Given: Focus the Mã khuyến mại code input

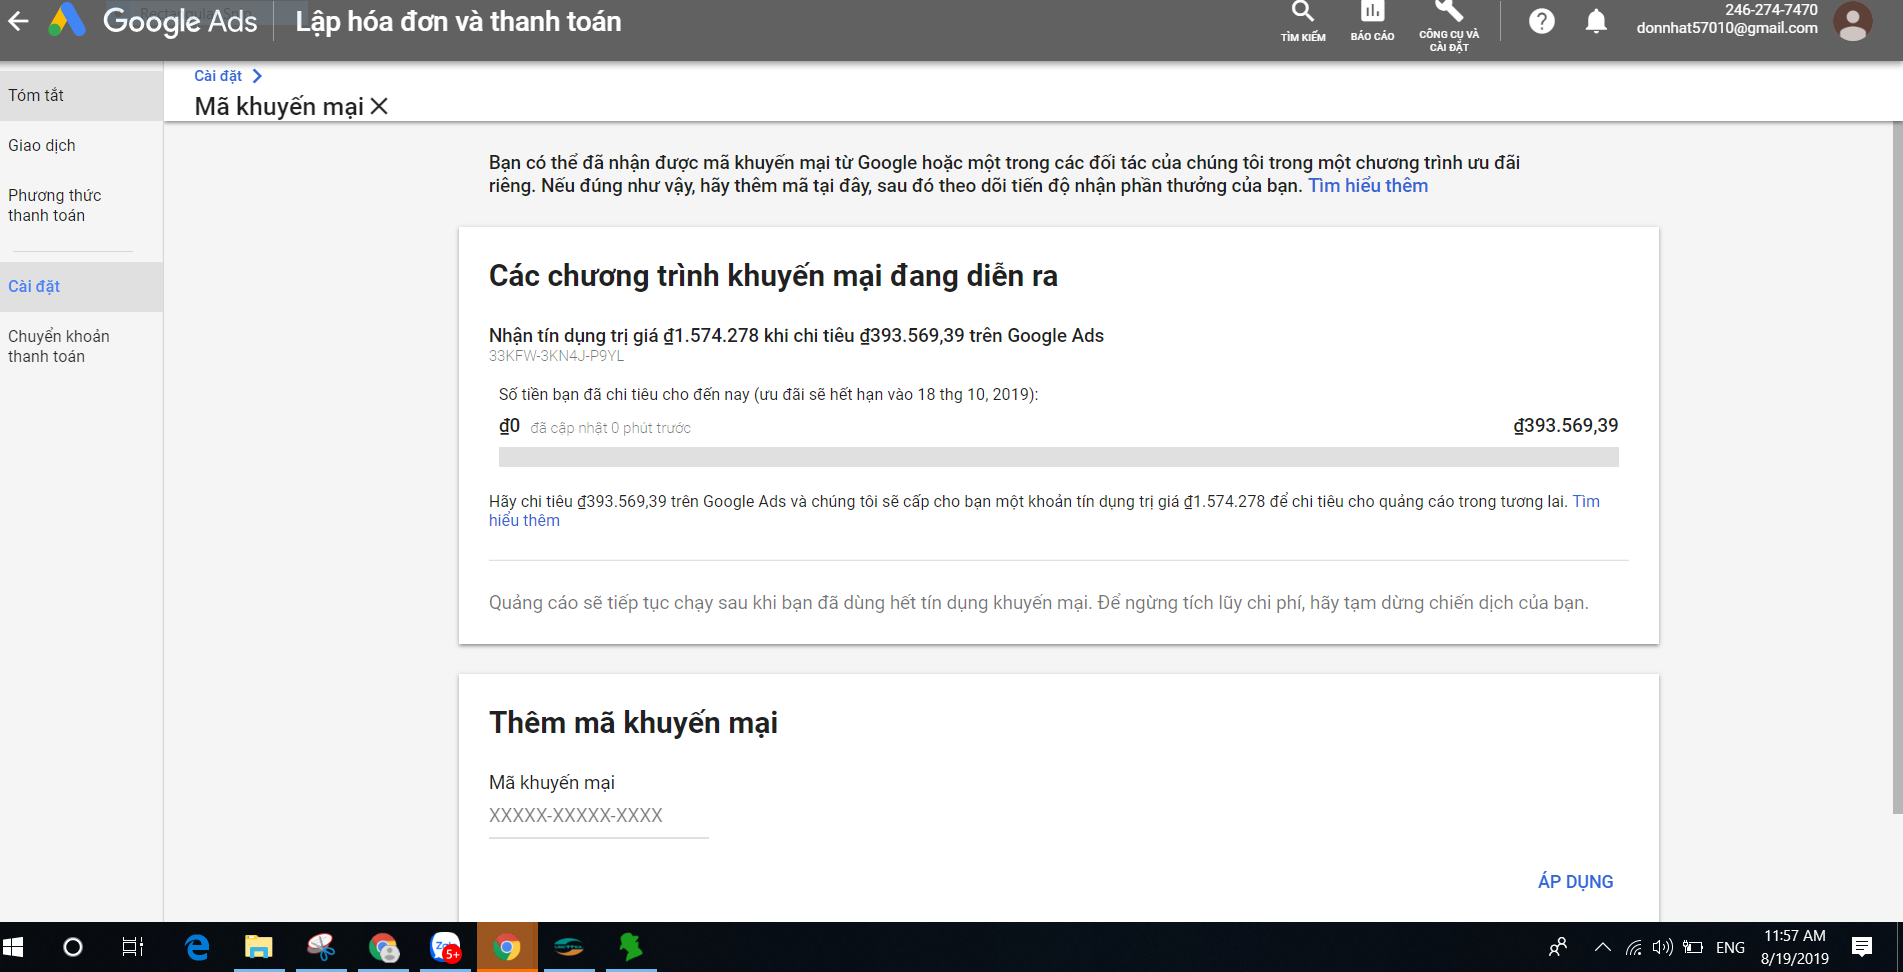Looking at the screenshot, I should click(x=598, y=816).
